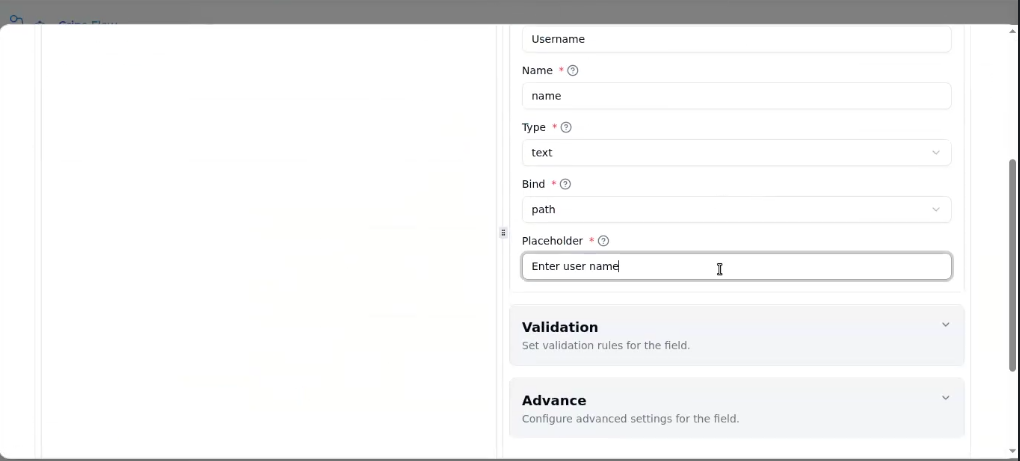Click the scrollbar up arrow
The image size is (1020, 461).
coord(1012,30)
